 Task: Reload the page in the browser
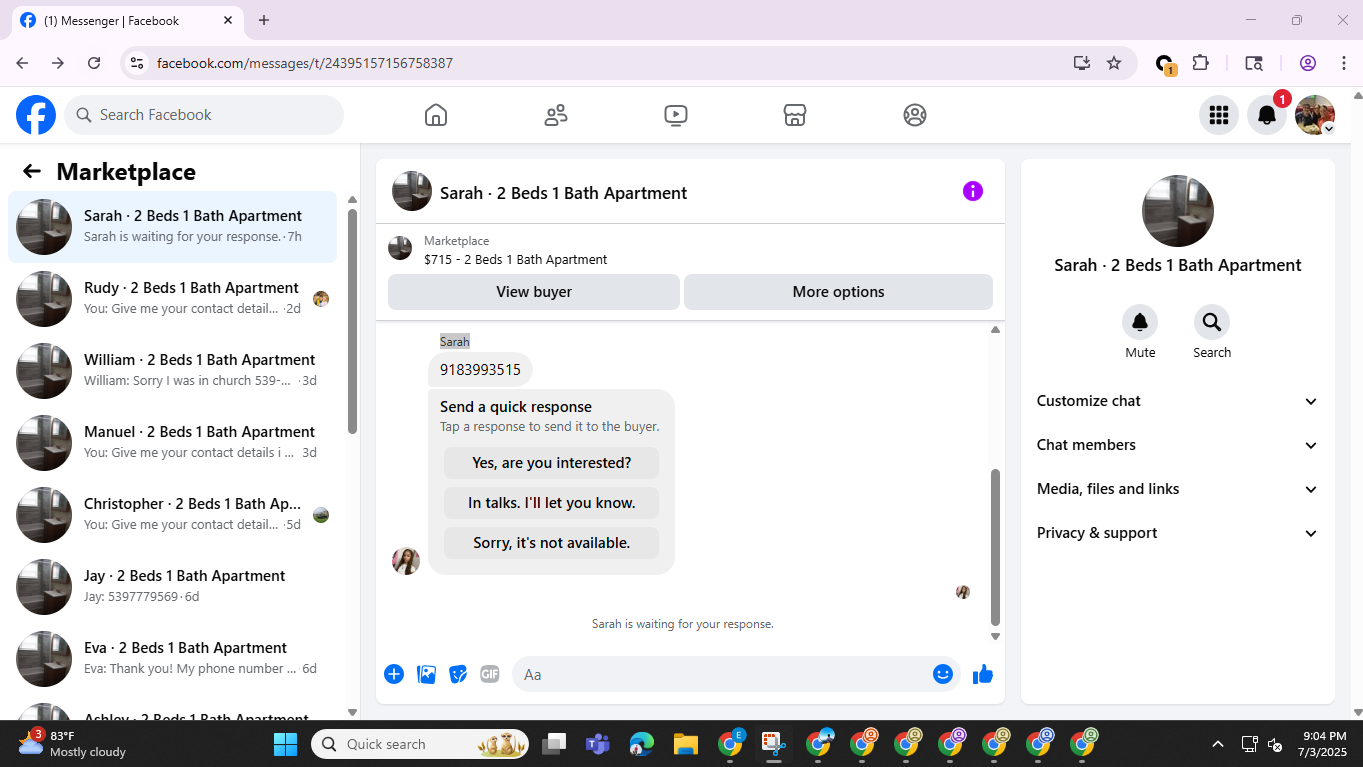(94, 63)
